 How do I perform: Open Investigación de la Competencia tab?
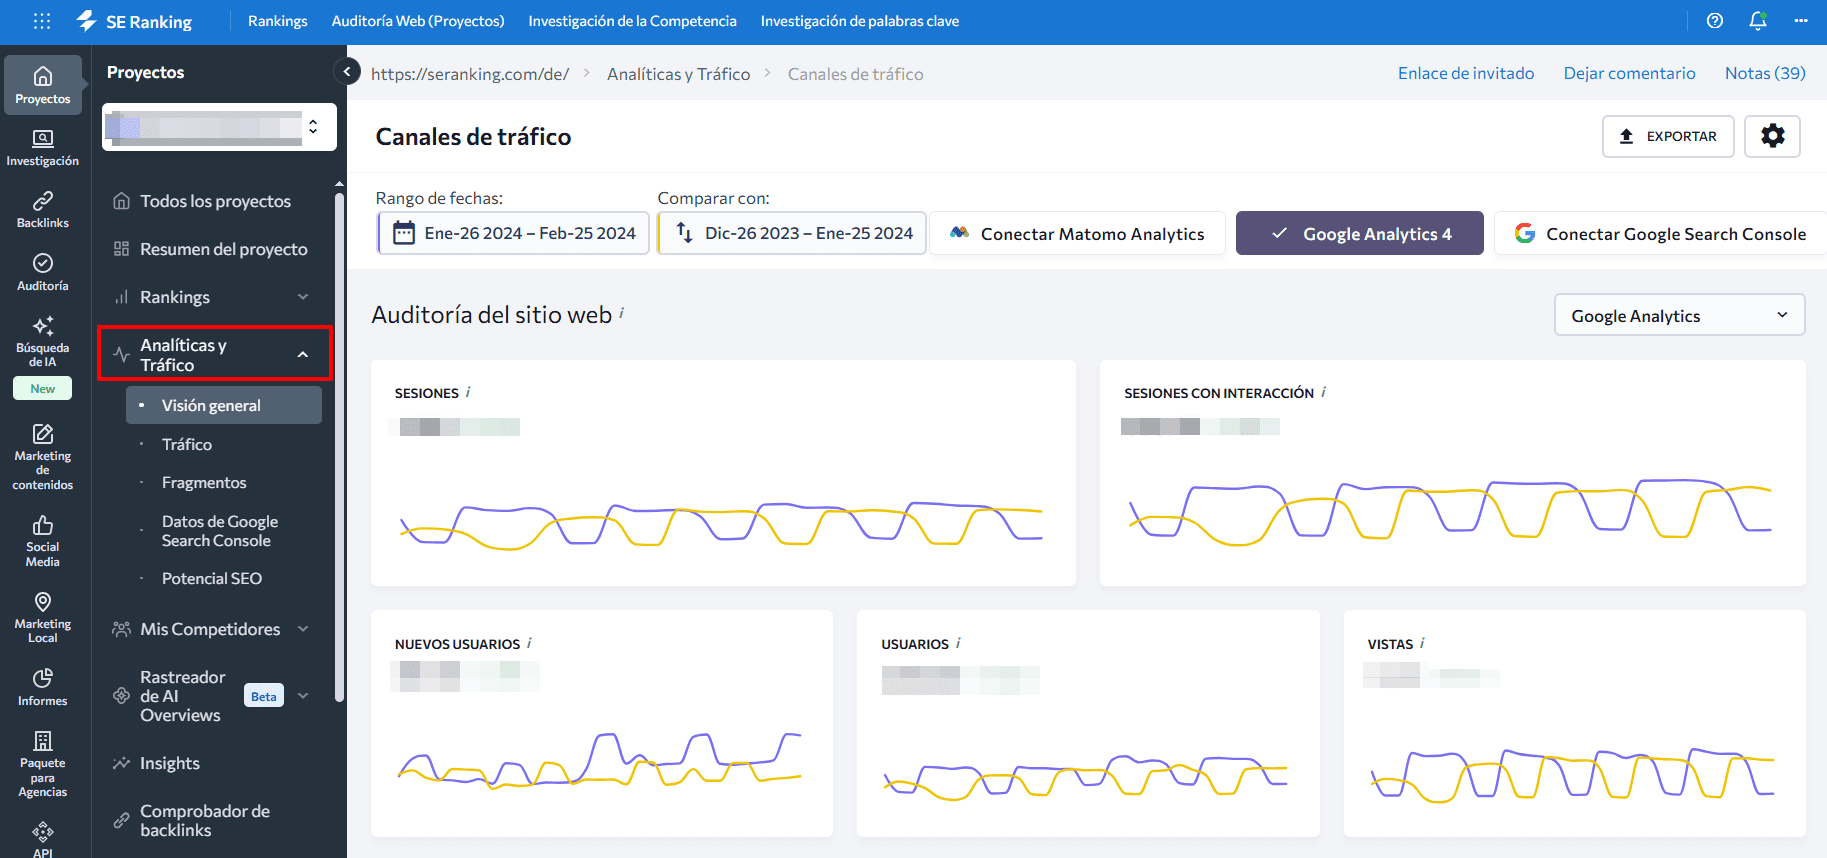click(632, 21)
